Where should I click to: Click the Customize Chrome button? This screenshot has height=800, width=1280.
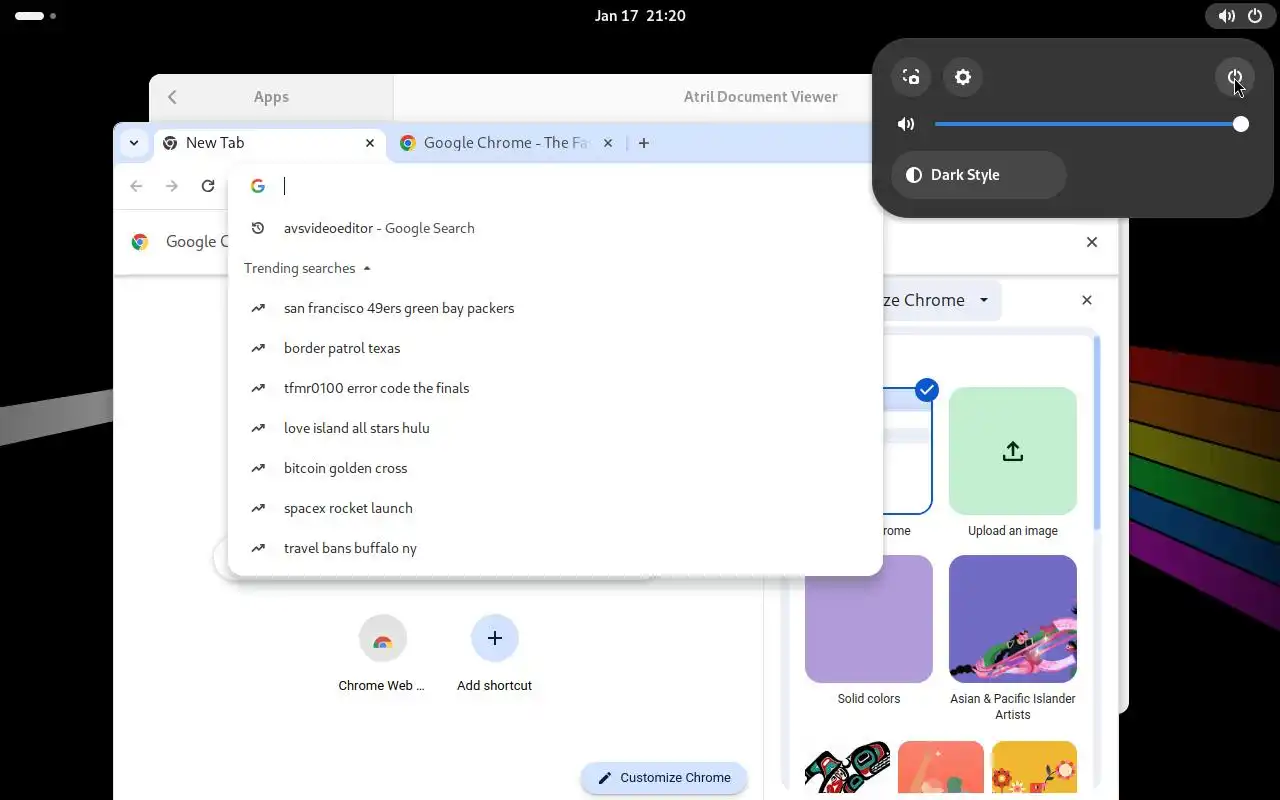tap(664, 778)
